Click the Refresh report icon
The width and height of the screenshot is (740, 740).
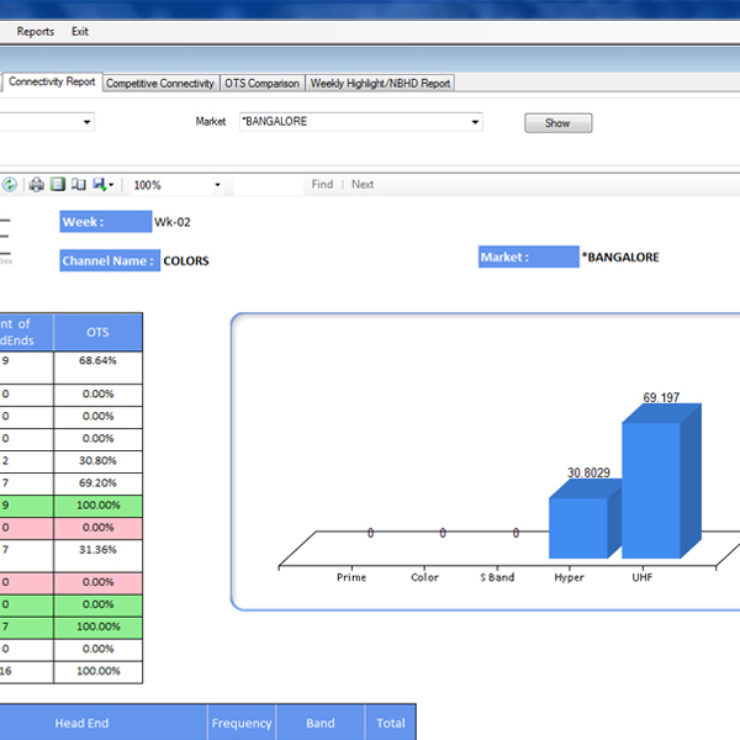(10, 185)
